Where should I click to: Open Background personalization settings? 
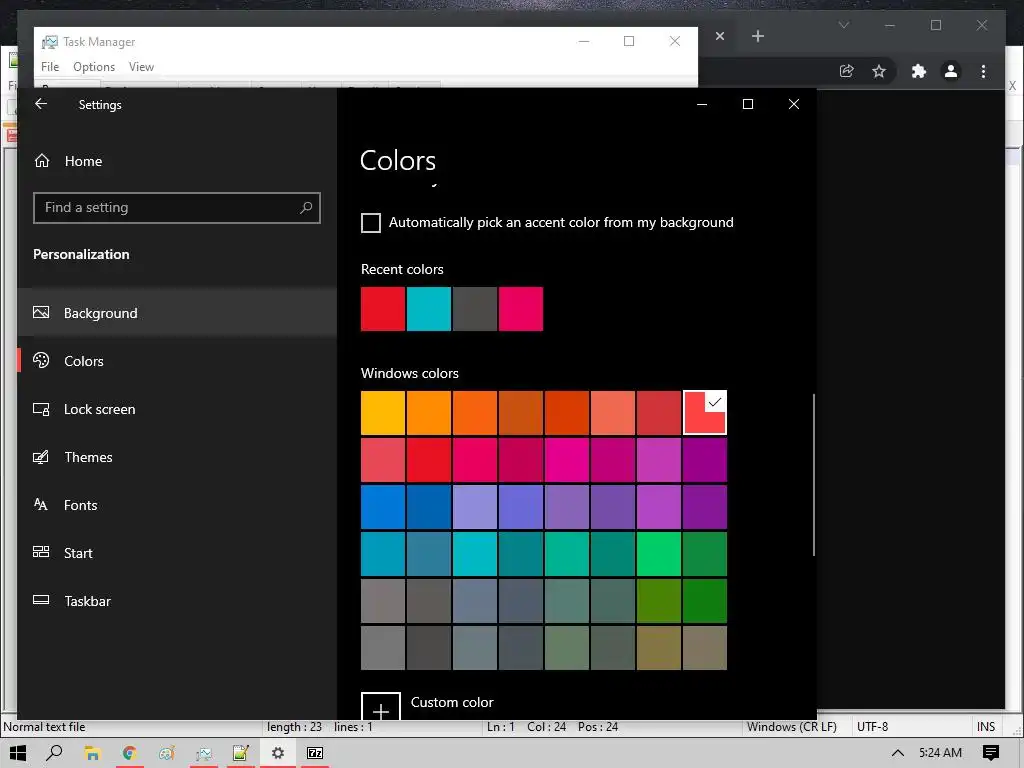click(177, 313)
